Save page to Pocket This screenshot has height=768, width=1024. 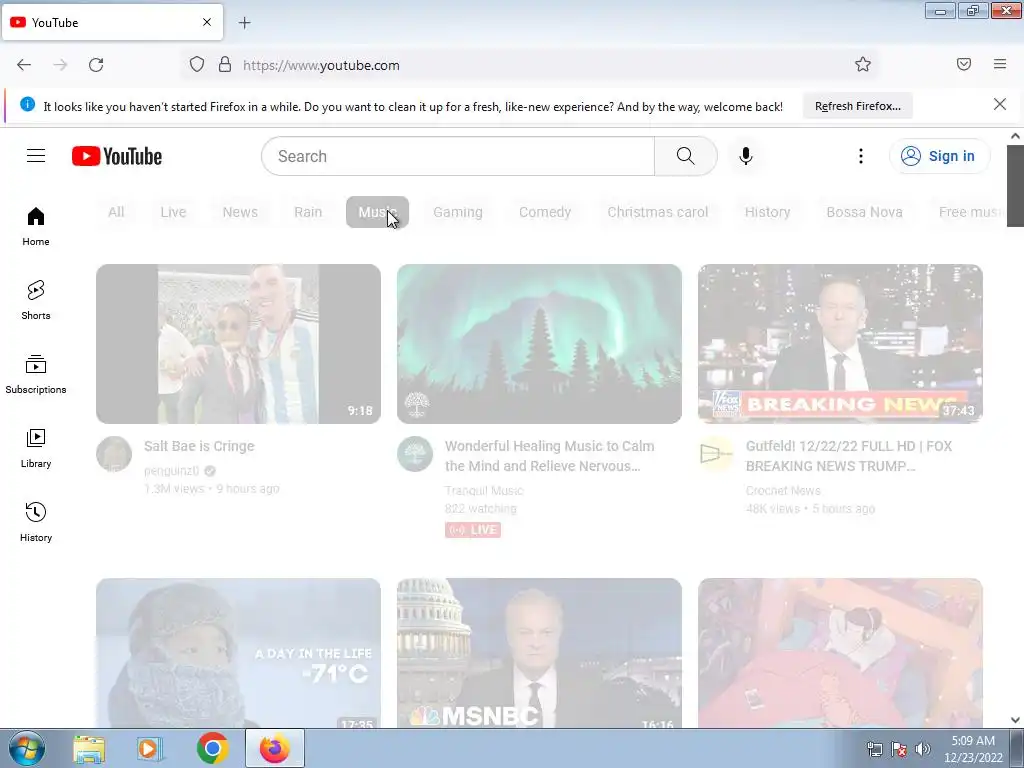coord(964,64)
